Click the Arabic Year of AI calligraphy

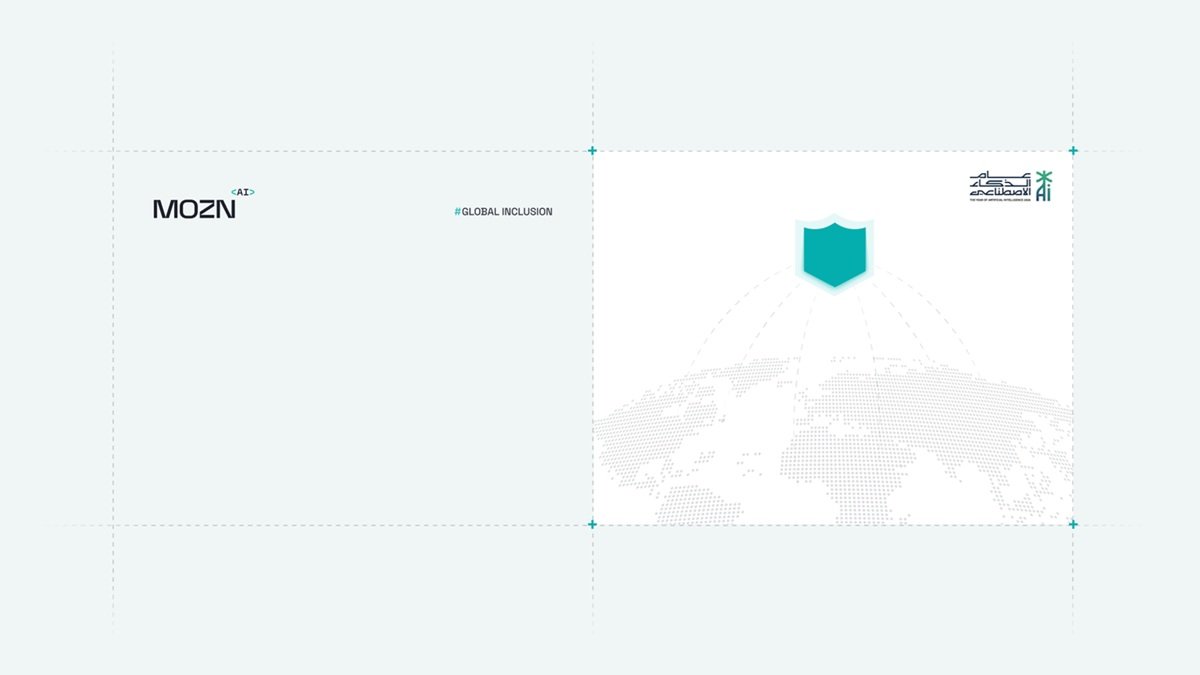pos(1000,185)
